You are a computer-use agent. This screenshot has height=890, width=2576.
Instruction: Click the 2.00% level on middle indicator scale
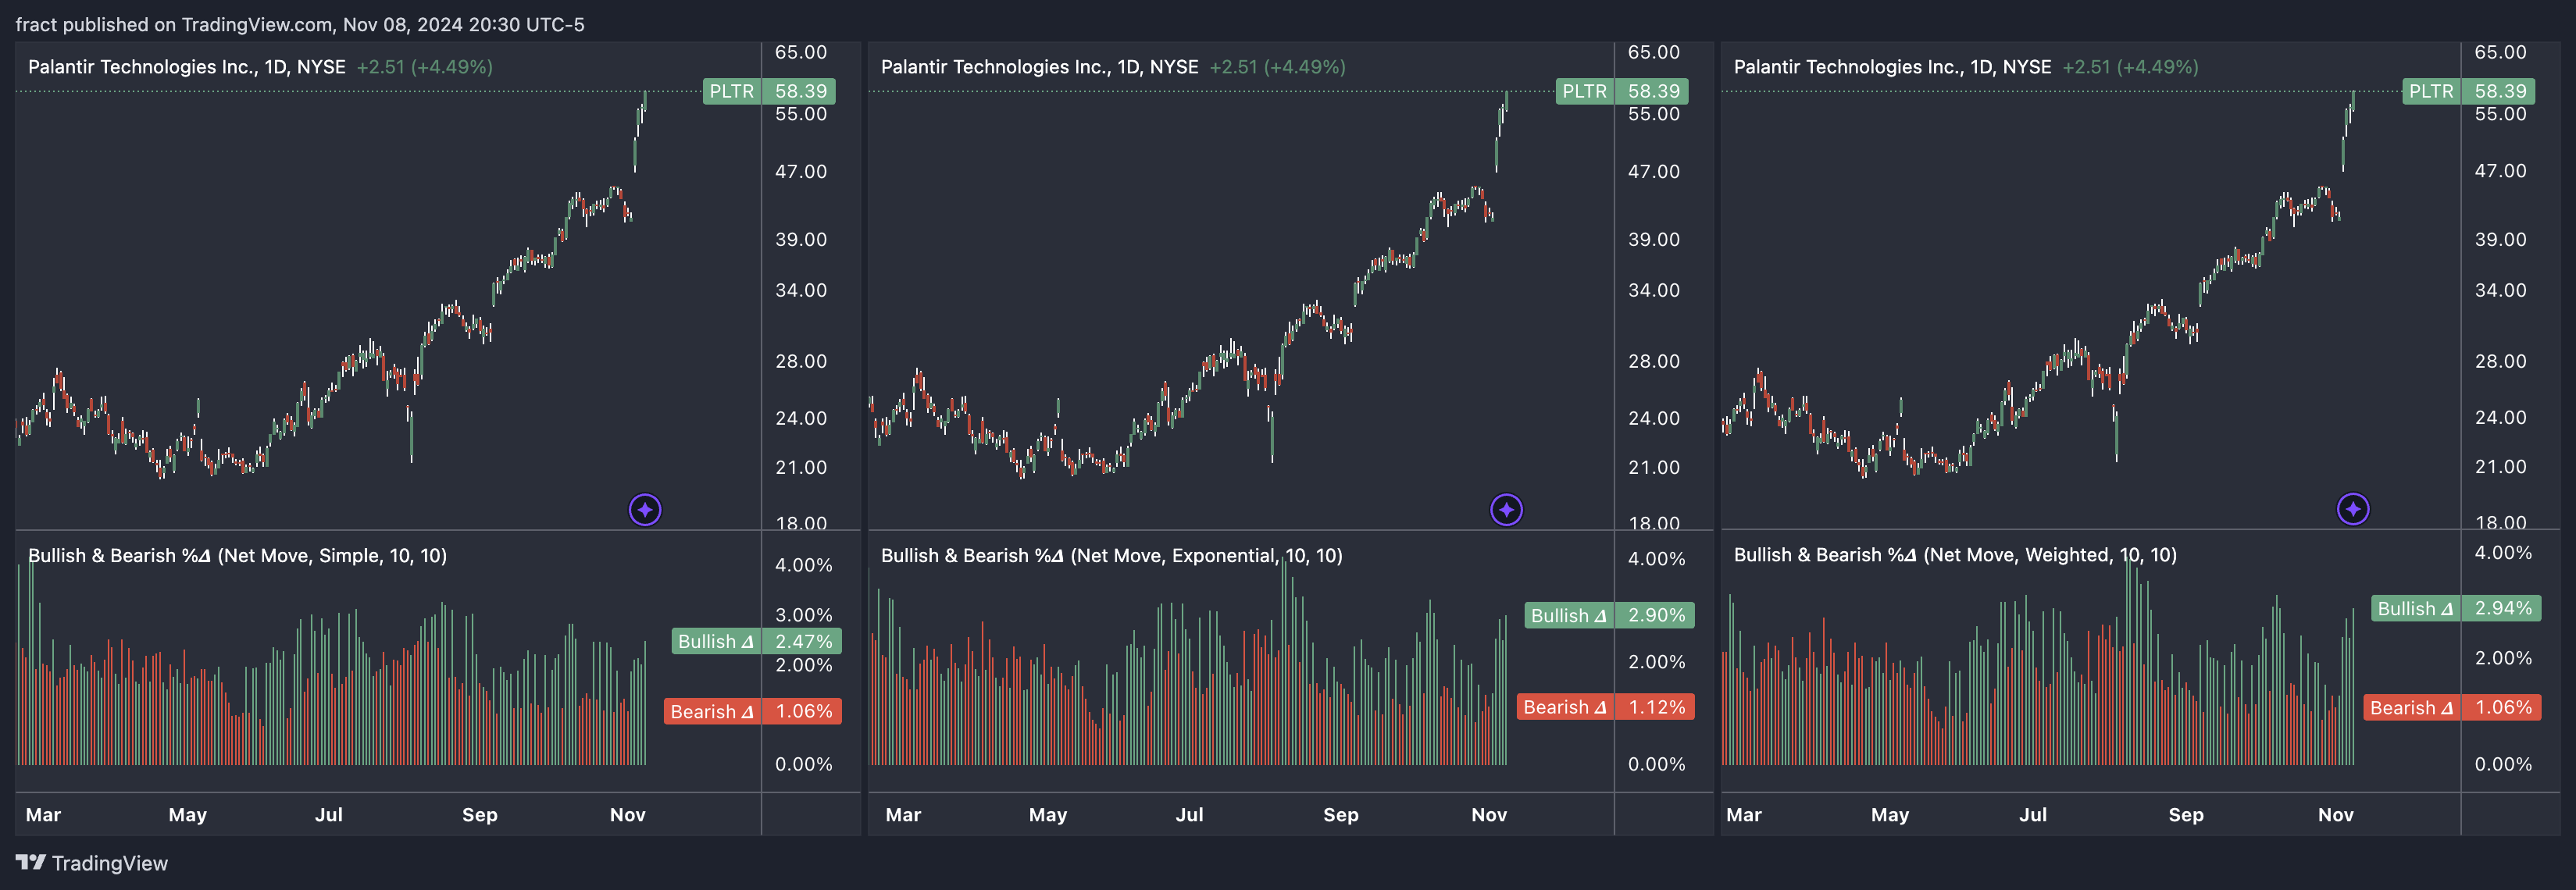(1657, 662)
